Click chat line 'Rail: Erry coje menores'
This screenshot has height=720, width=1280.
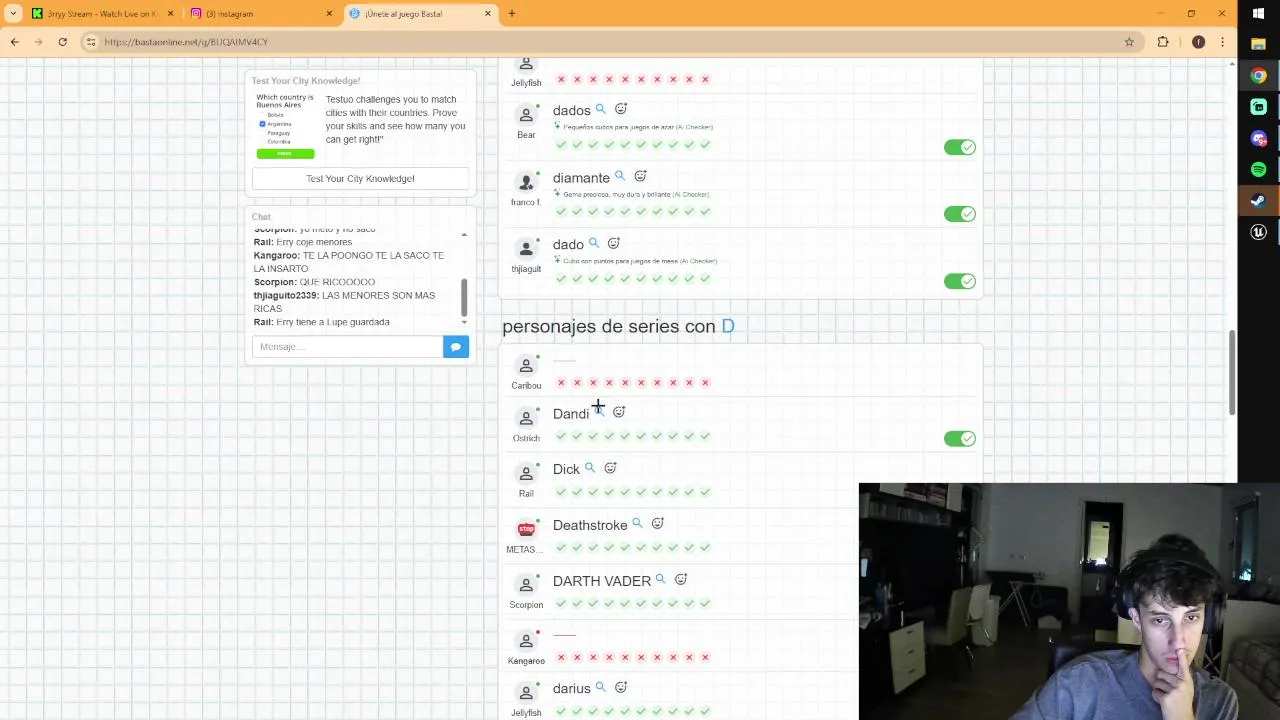point(303,242)
